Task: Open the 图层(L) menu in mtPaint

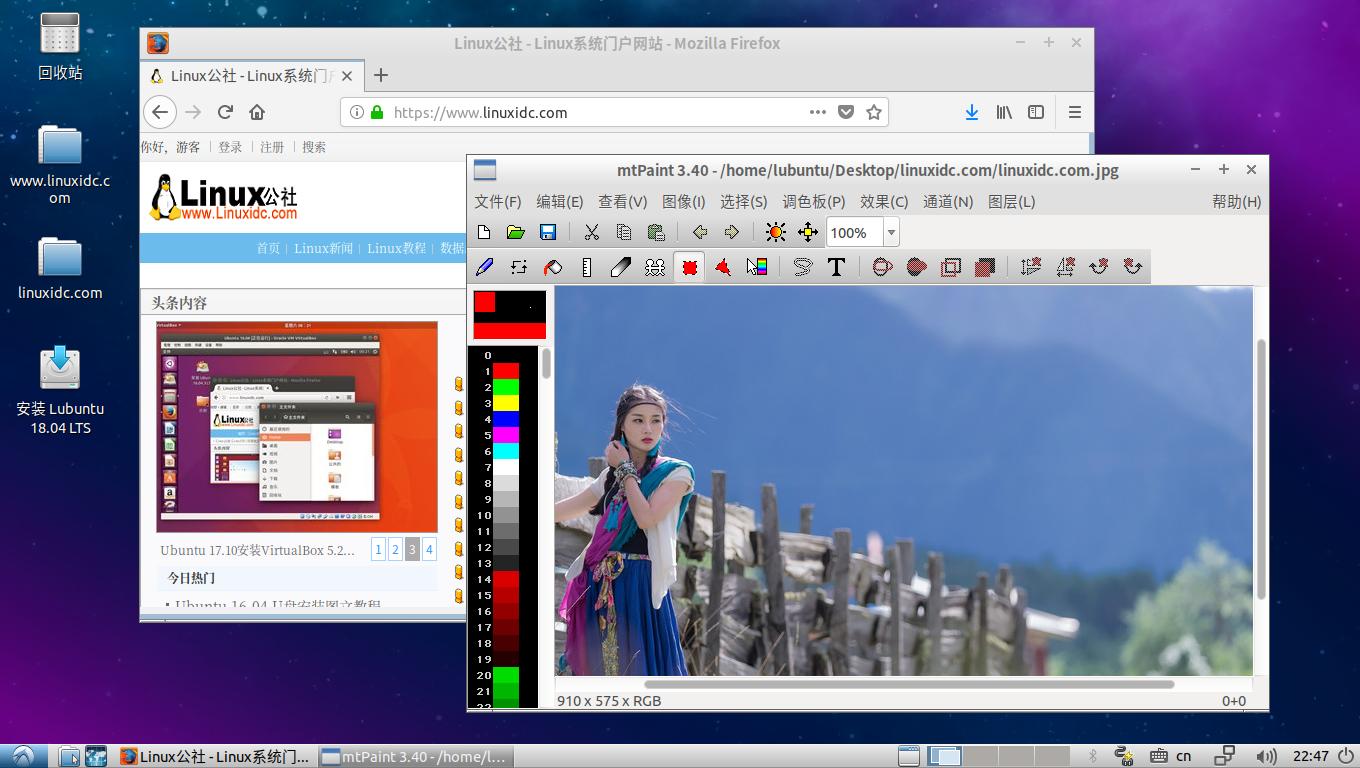Action: coord(1012,201)
